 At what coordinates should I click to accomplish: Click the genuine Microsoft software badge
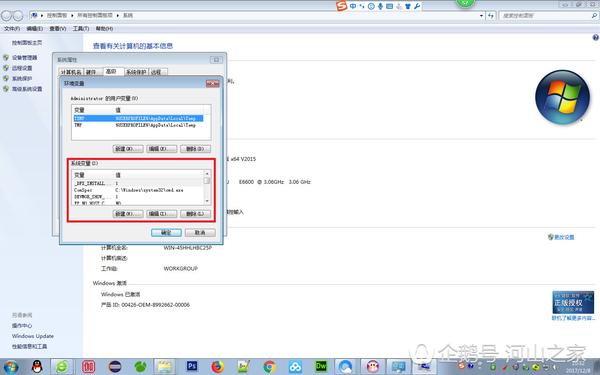[573, 302]
